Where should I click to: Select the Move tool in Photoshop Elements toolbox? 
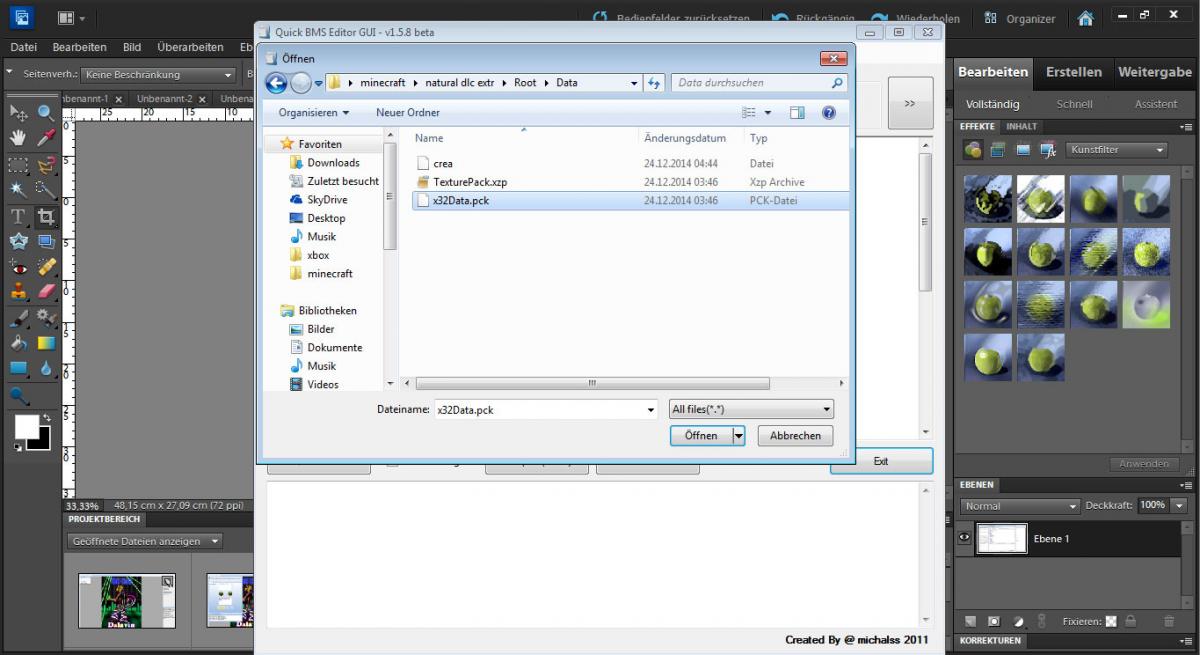coord(18,113)
